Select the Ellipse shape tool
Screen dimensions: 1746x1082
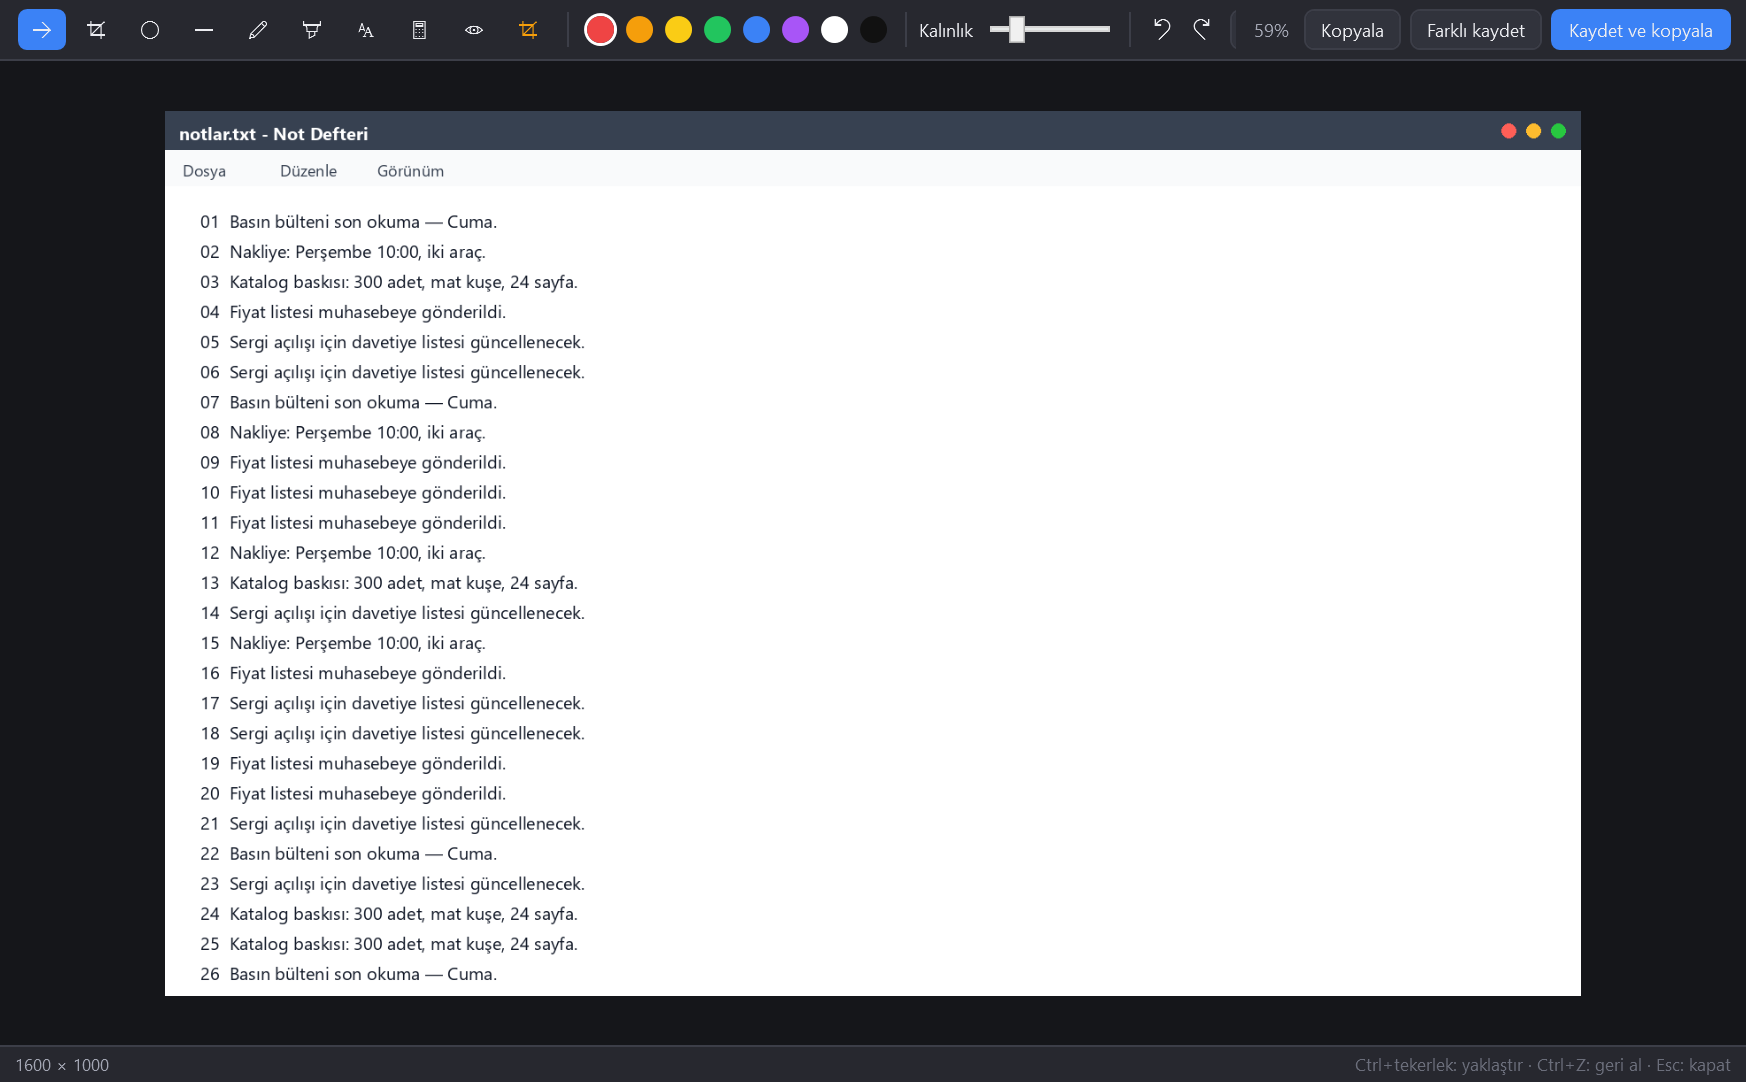[150, 30]
